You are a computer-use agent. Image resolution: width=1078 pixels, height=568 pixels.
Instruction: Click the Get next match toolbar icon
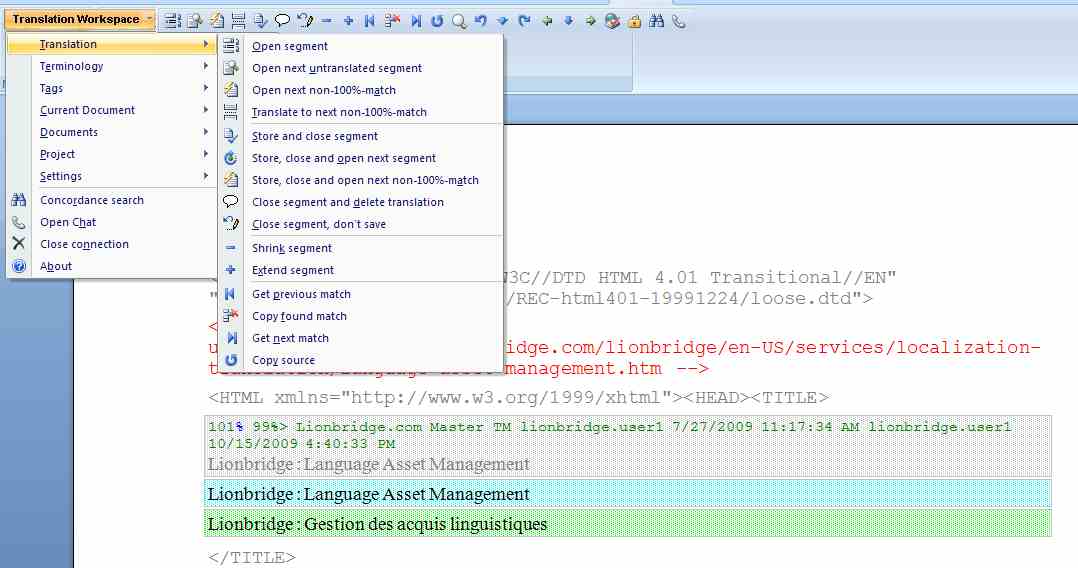click(x=415, y=21)
